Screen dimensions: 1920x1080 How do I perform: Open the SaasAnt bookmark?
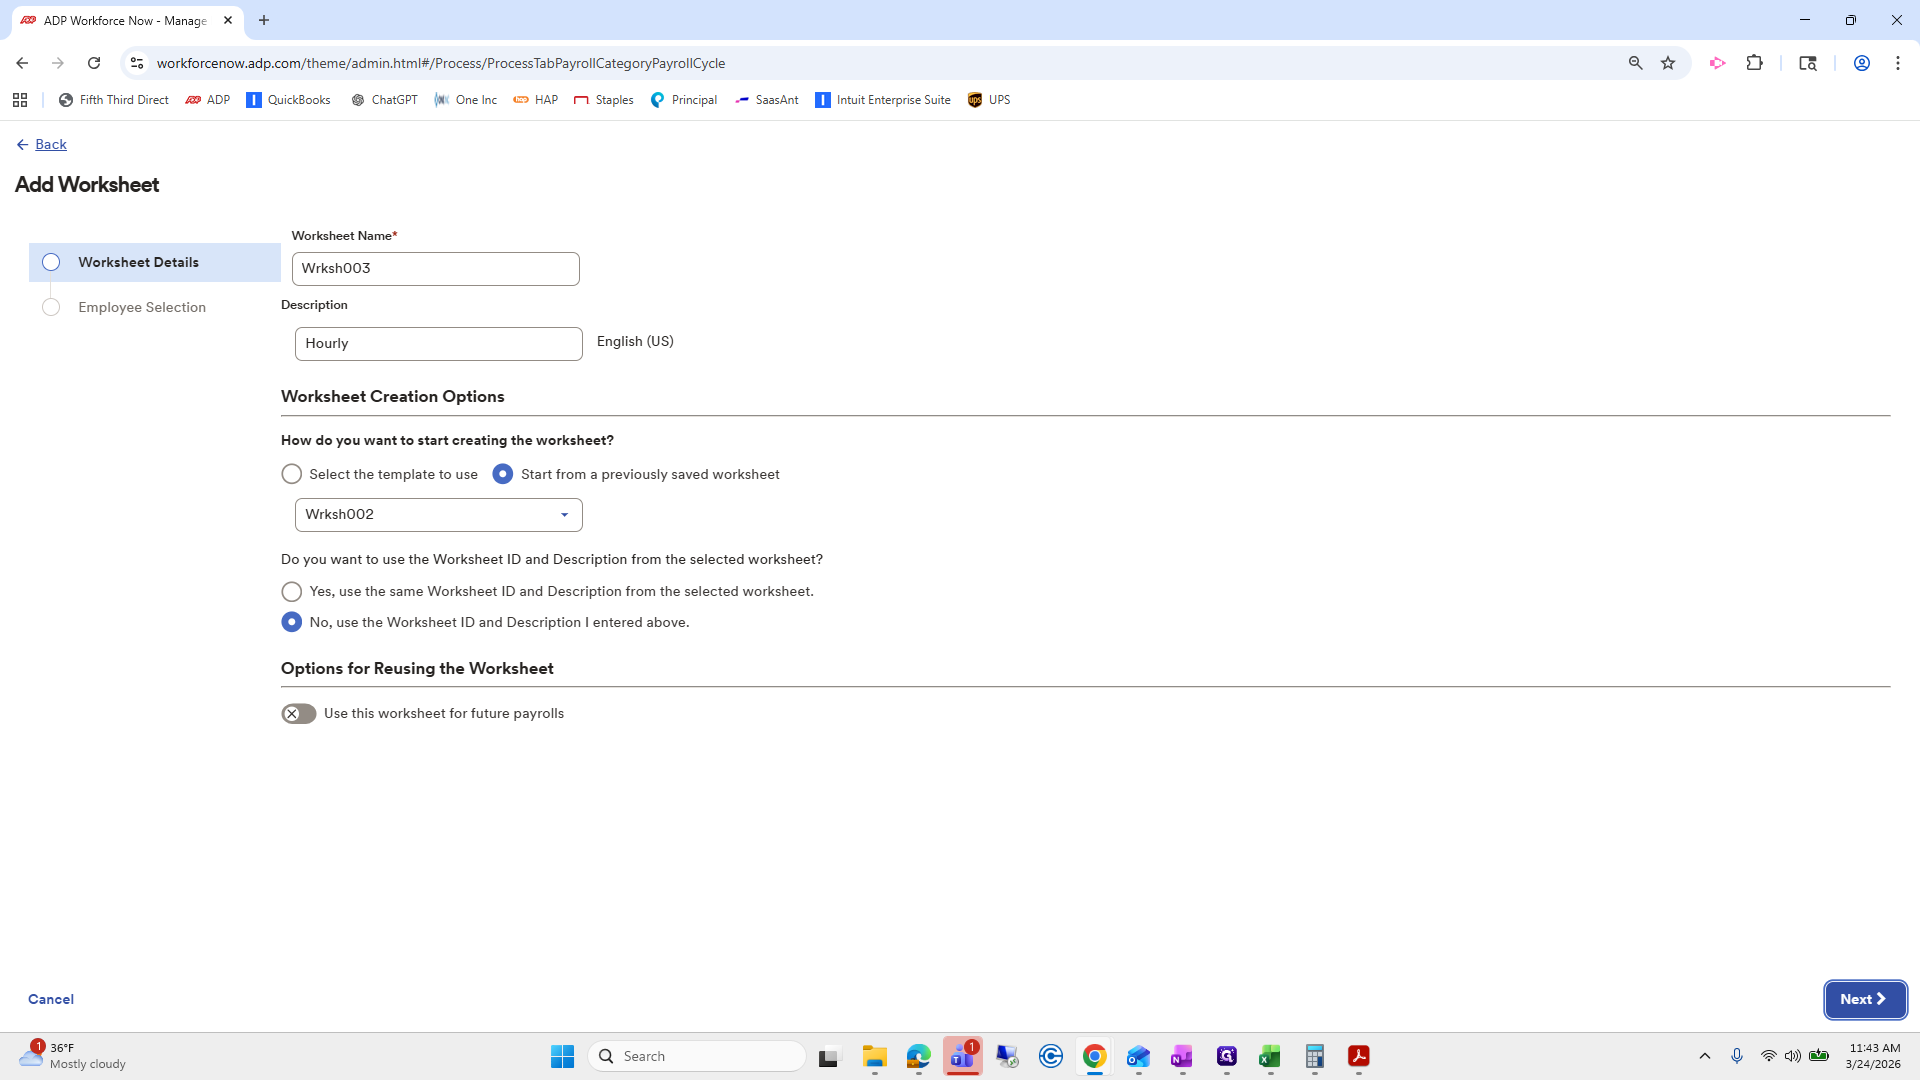pyautogui.click(x=766, y=99)
